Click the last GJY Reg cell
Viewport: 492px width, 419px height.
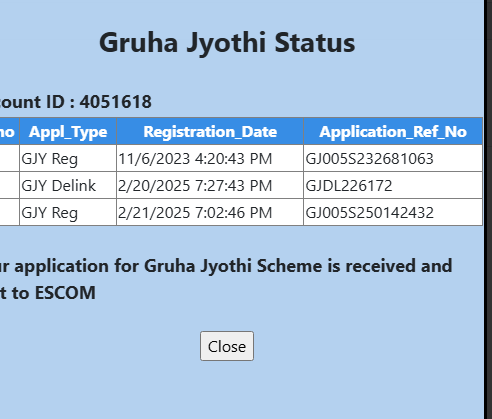pyautogui.click(x=68, y=212)
